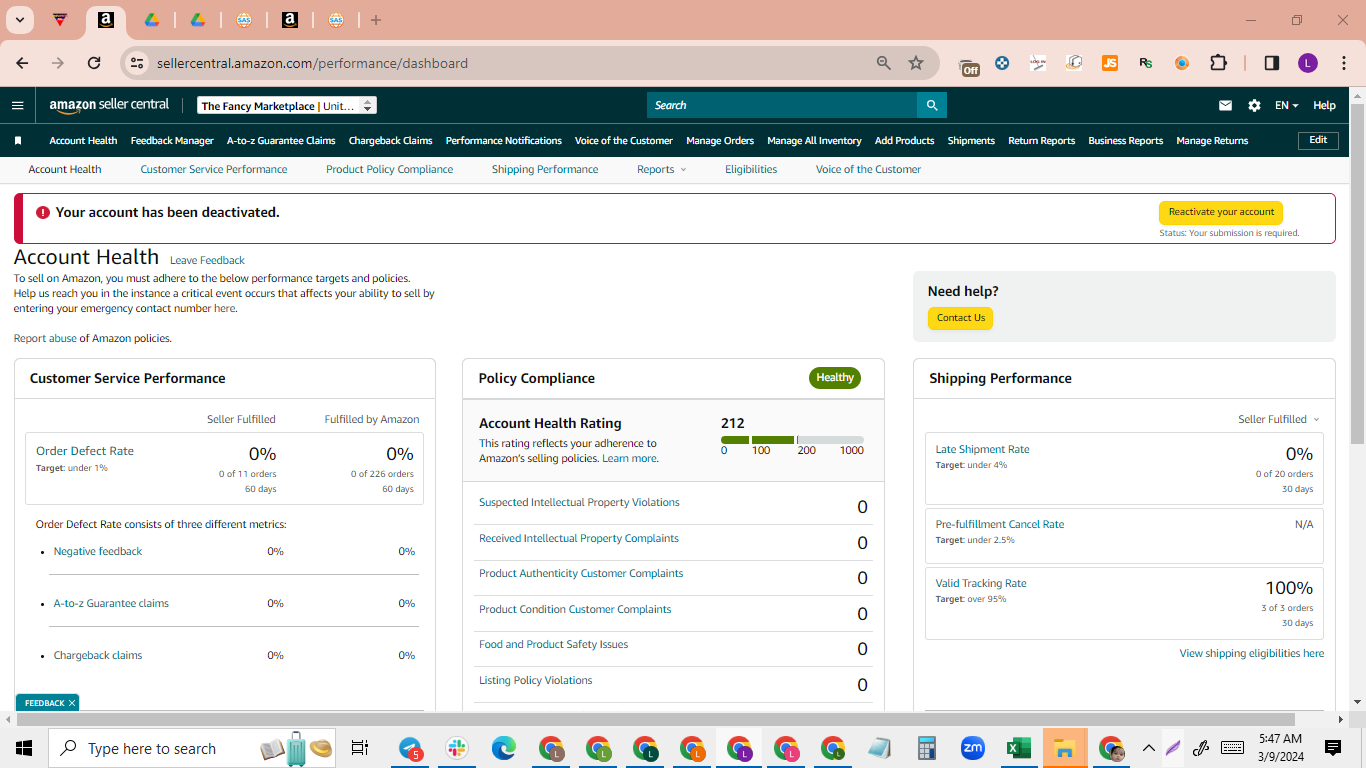
Task: Go to Chargeback Claims menu item
Action: (x=391, y=141)
